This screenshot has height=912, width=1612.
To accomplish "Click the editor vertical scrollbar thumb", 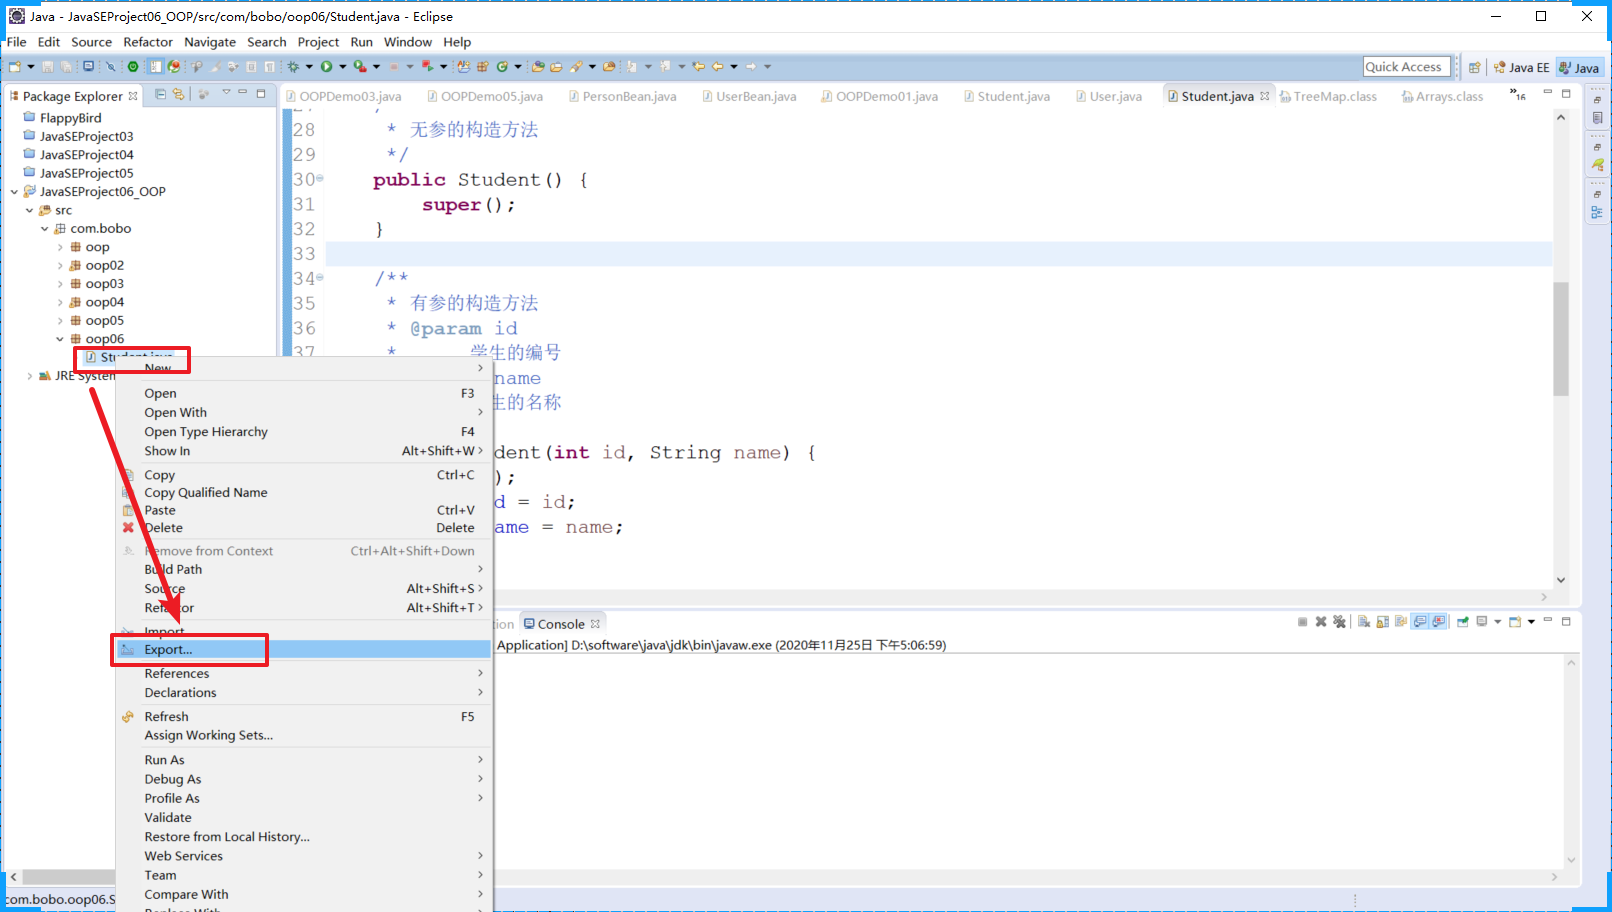I will pos(1560,339).
